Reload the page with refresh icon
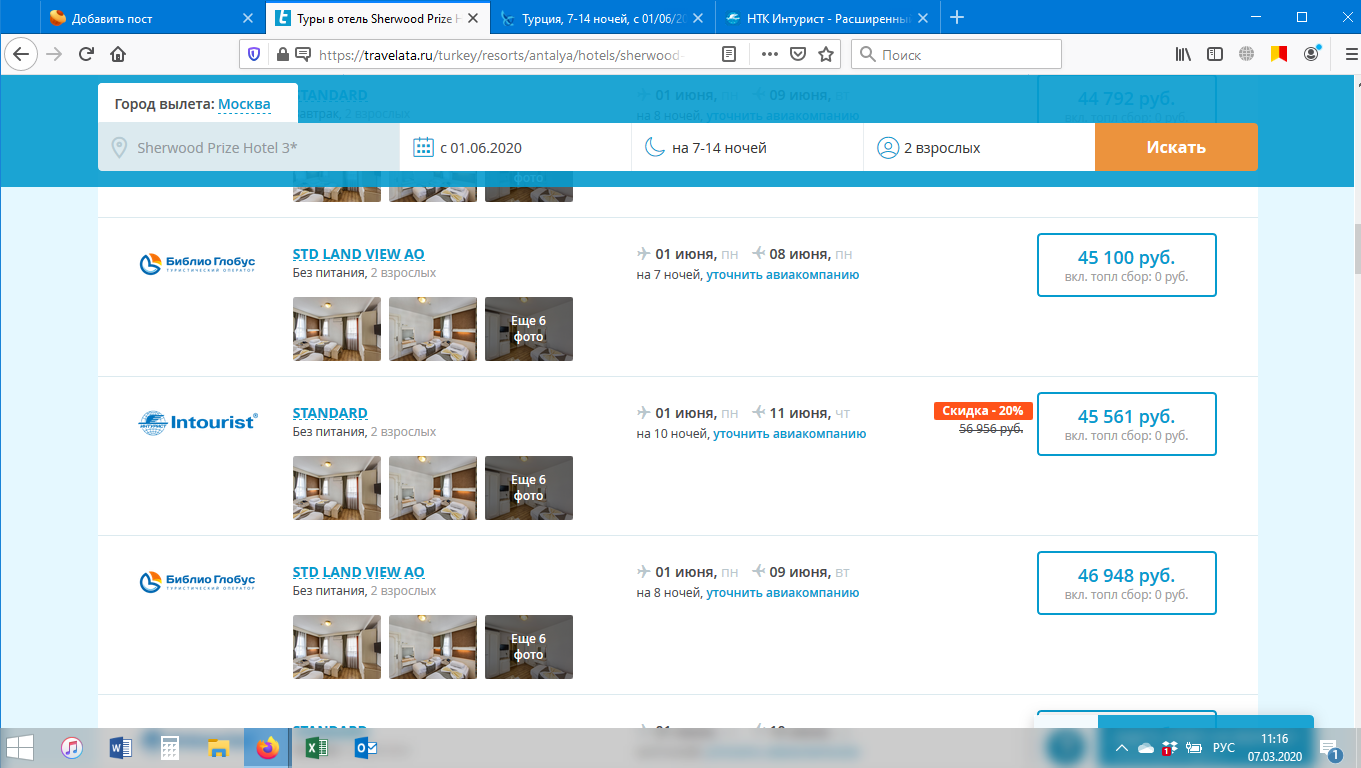 tap(87, 54)
